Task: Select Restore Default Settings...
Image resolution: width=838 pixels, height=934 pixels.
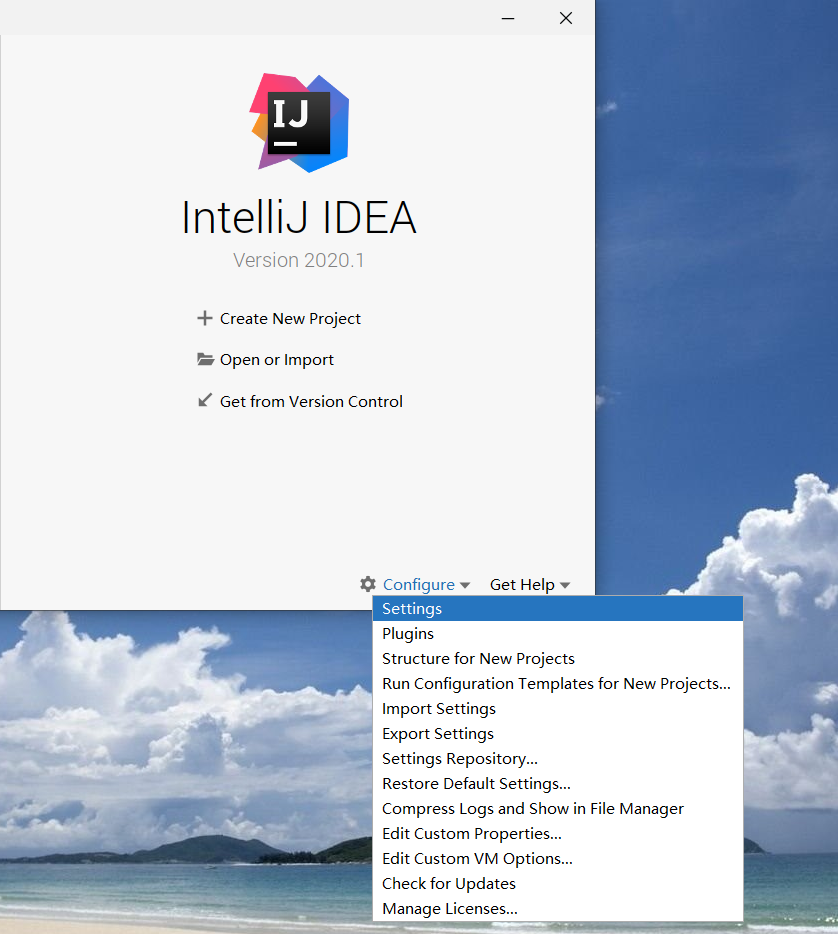Action: click(x=557, y=784)
